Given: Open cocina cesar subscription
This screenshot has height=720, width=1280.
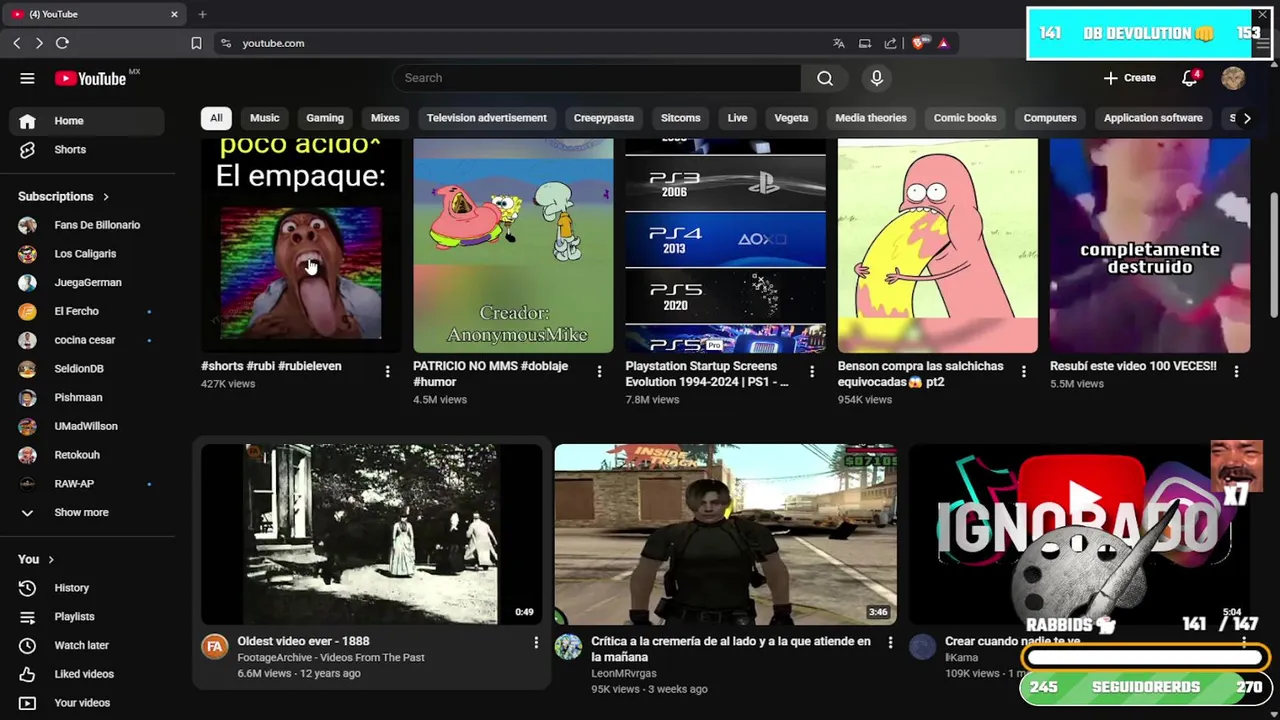Looking at the screenshot, I should click(87, 340).
